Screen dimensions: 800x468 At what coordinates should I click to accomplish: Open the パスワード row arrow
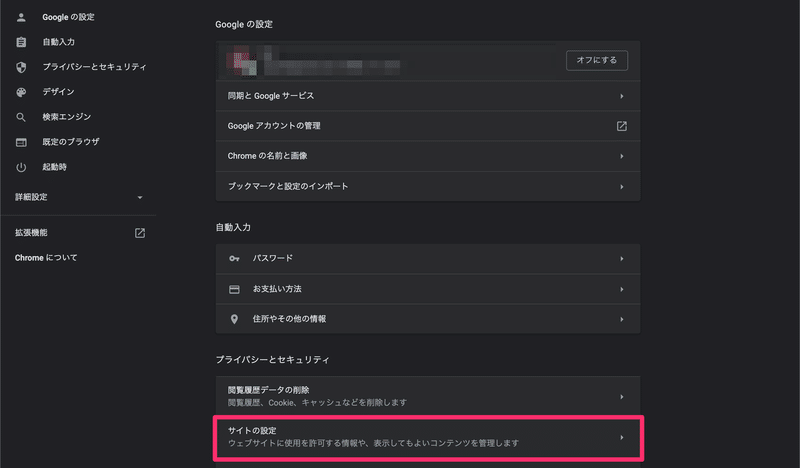pyautogui.click(x=621, y=259)
